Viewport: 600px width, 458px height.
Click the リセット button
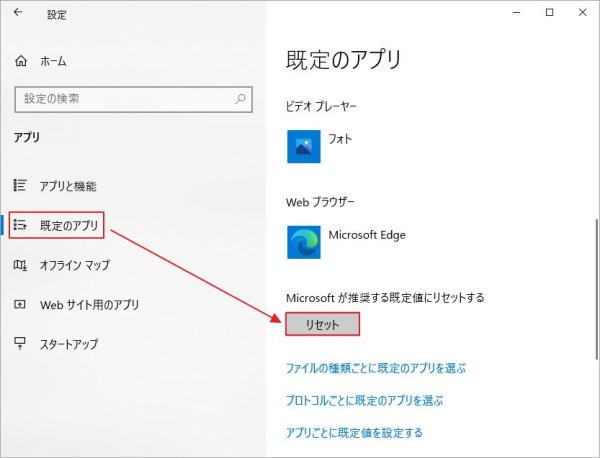point(323,324)
